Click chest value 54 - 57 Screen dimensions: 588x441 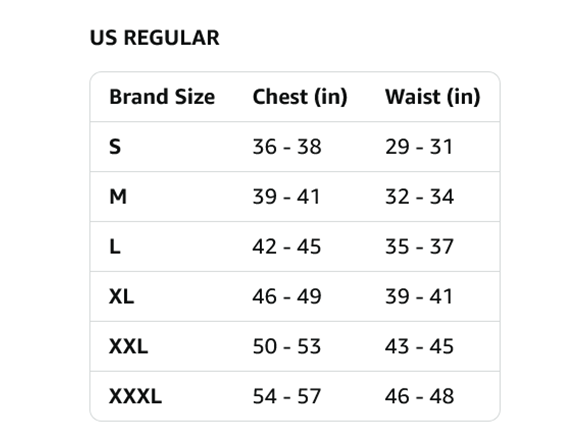point(287,396)
